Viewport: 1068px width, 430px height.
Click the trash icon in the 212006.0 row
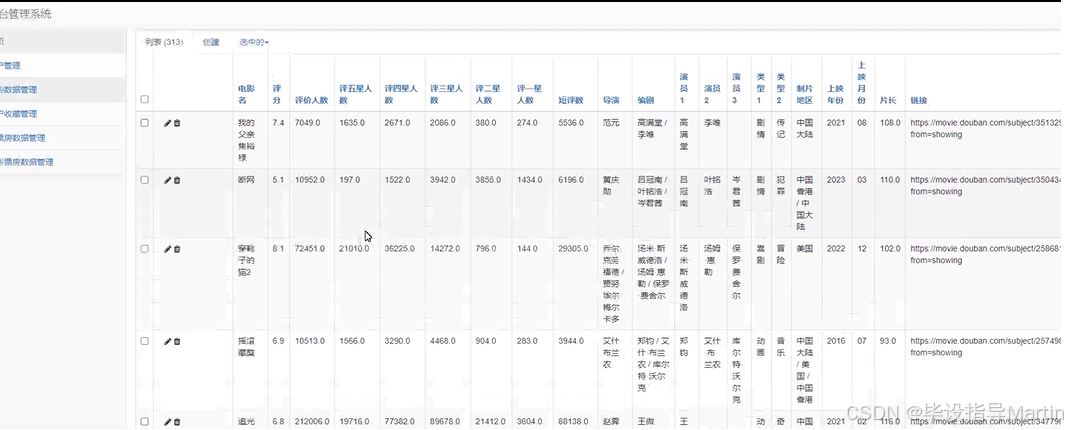pyautogui.click(x=177, y=422)
